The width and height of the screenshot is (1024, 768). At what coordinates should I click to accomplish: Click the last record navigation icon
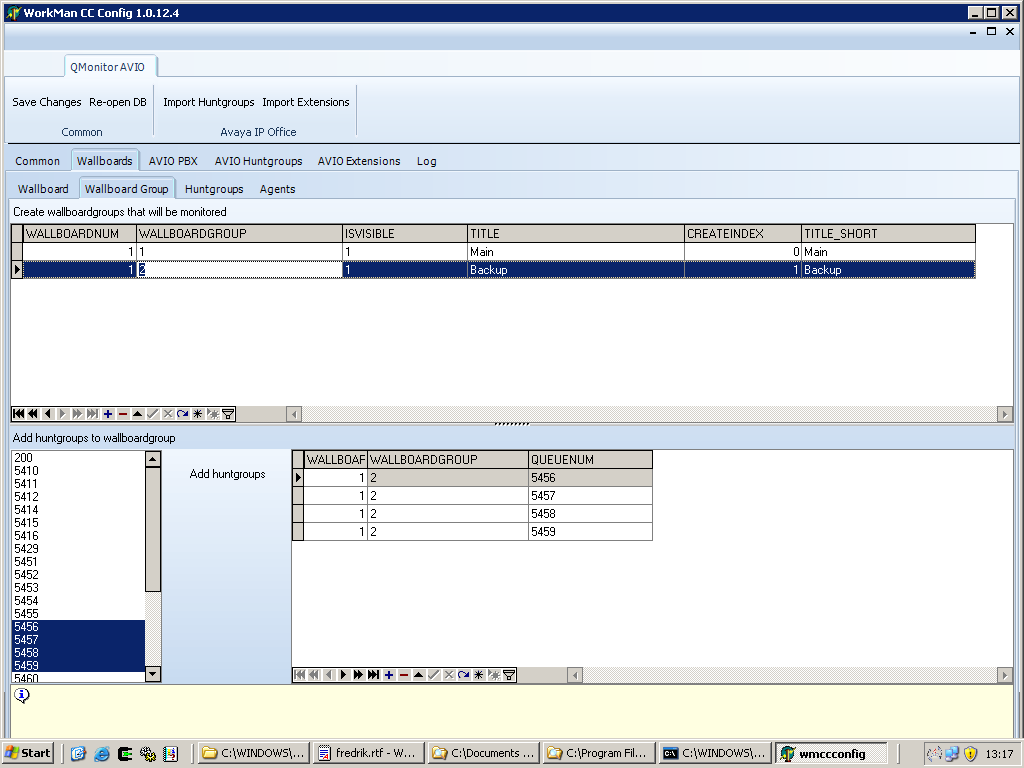[x=94, y=413]
